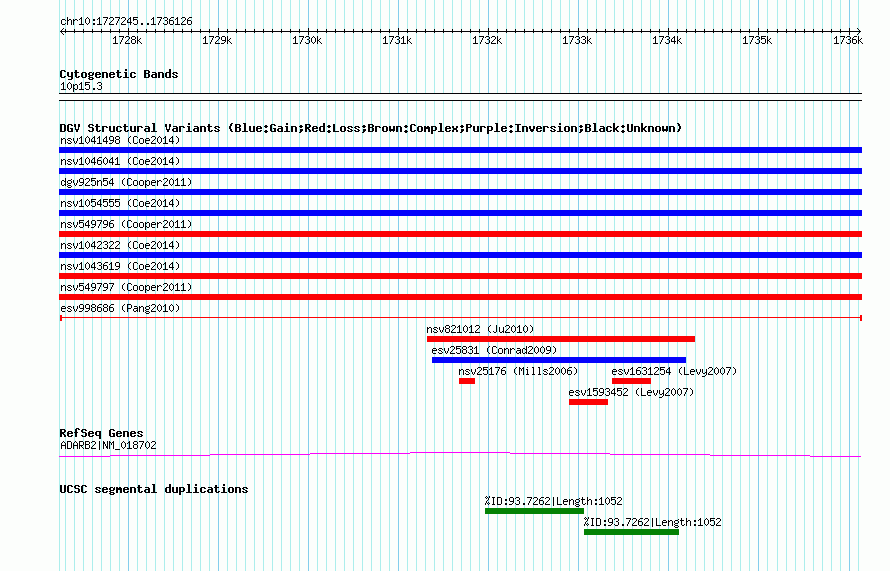Click the chr10:1727245..1736126 coordinate label
This screenshot has width=890, height=571.
pyautogui.click(x=126, y=22)
